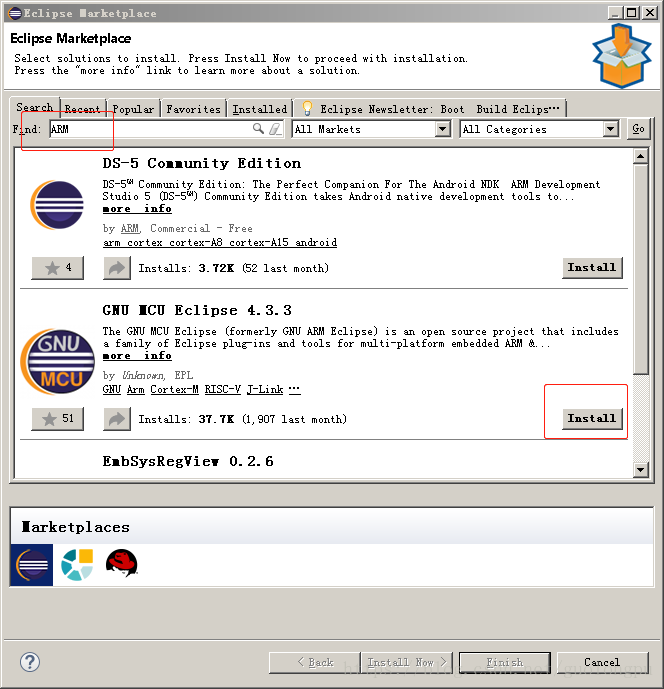The height and width of the screenshot is (689, 664).
Task: Click the Install Now button
Action: point(406,662)
